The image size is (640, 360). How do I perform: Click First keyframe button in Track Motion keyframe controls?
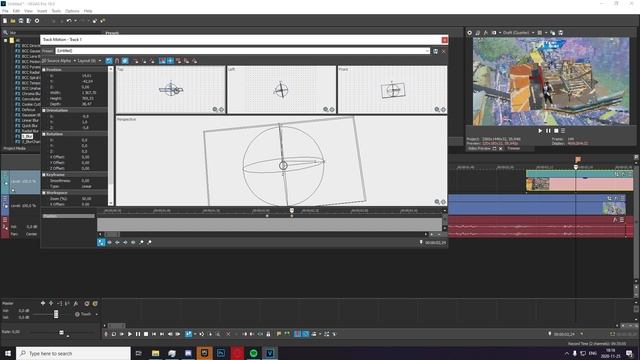pos(109,242)
